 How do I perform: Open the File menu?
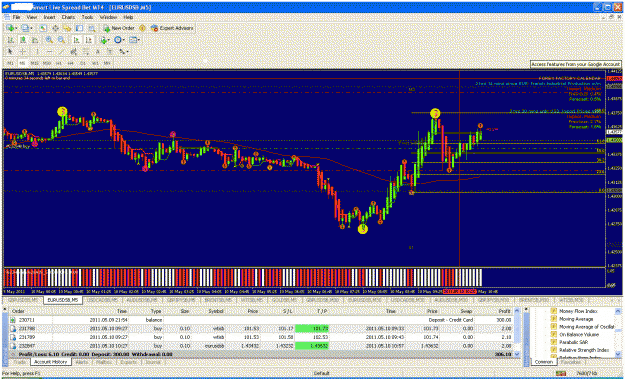coord(16,17)
